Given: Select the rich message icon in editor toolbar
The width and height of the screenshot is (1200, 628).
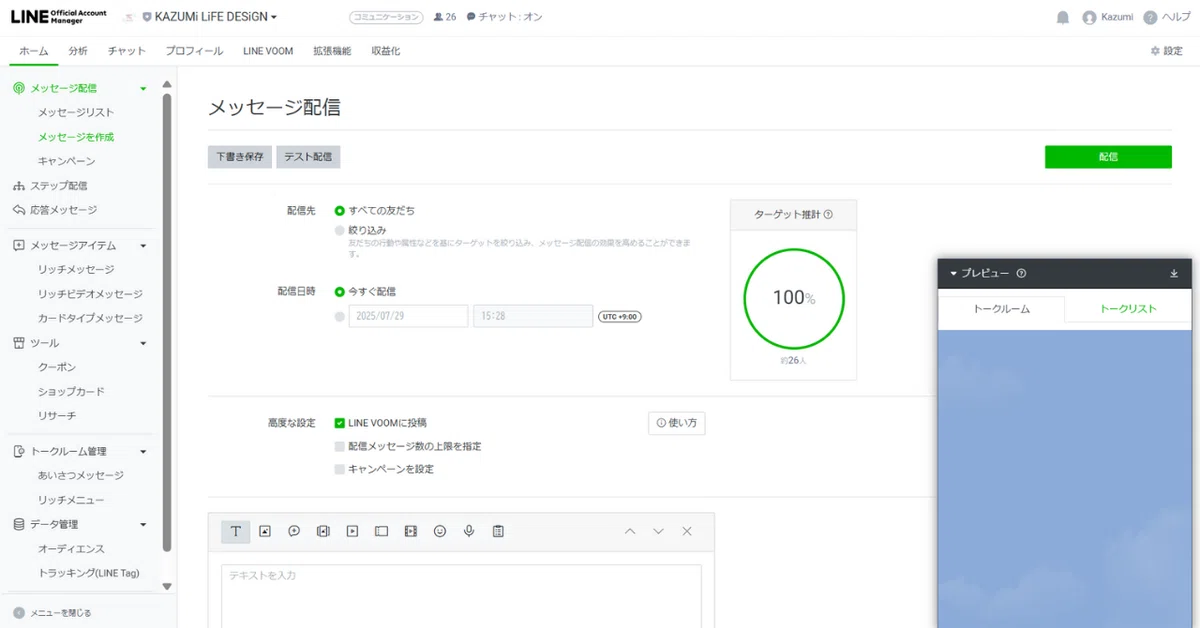Looking at the screenshot, I should 323,531.
